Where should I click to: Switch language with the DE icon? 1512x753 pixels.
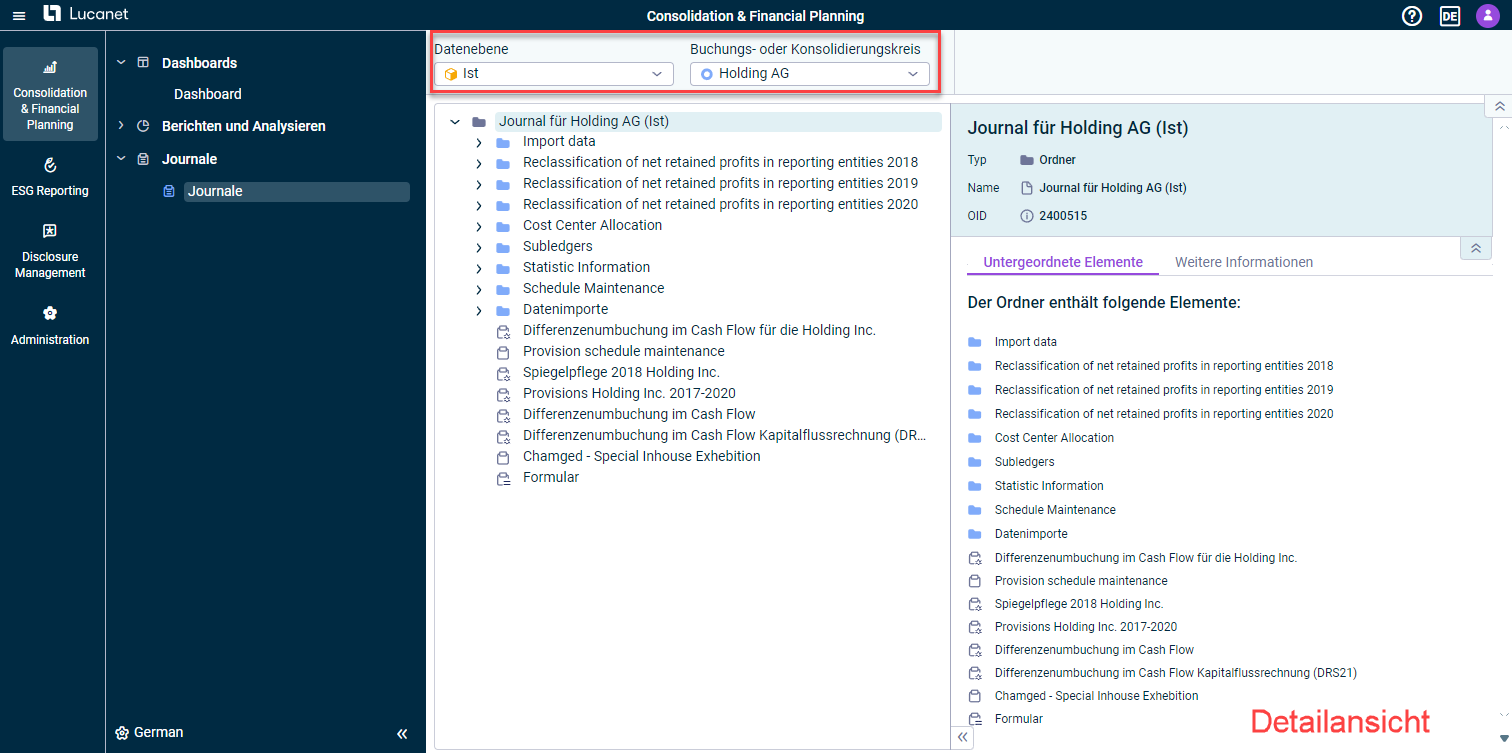[x=1450, y=16]
